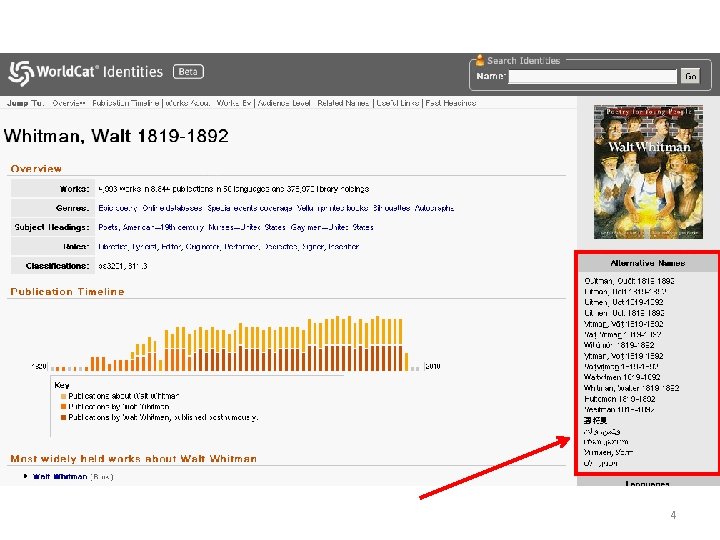The width and height of the screenshot is (720, 540).
Task: Open the Online databases genre link
Action: click(x=172, y=208)
